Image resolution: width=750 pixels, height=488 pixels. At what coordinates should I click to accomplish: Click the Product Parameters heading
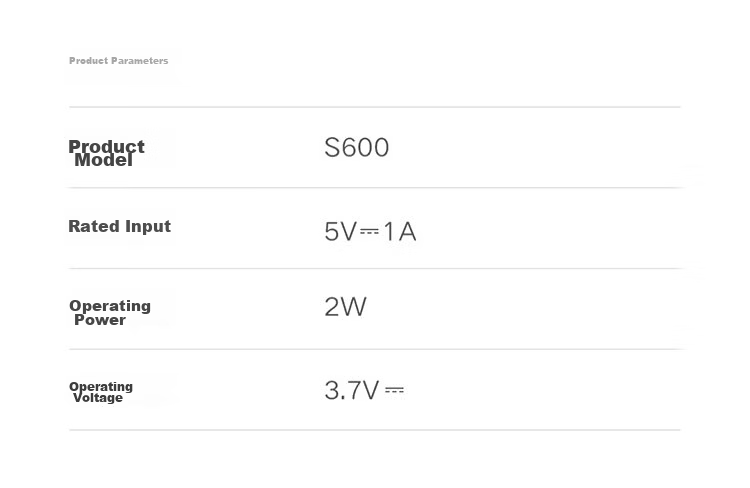[119, 61]
